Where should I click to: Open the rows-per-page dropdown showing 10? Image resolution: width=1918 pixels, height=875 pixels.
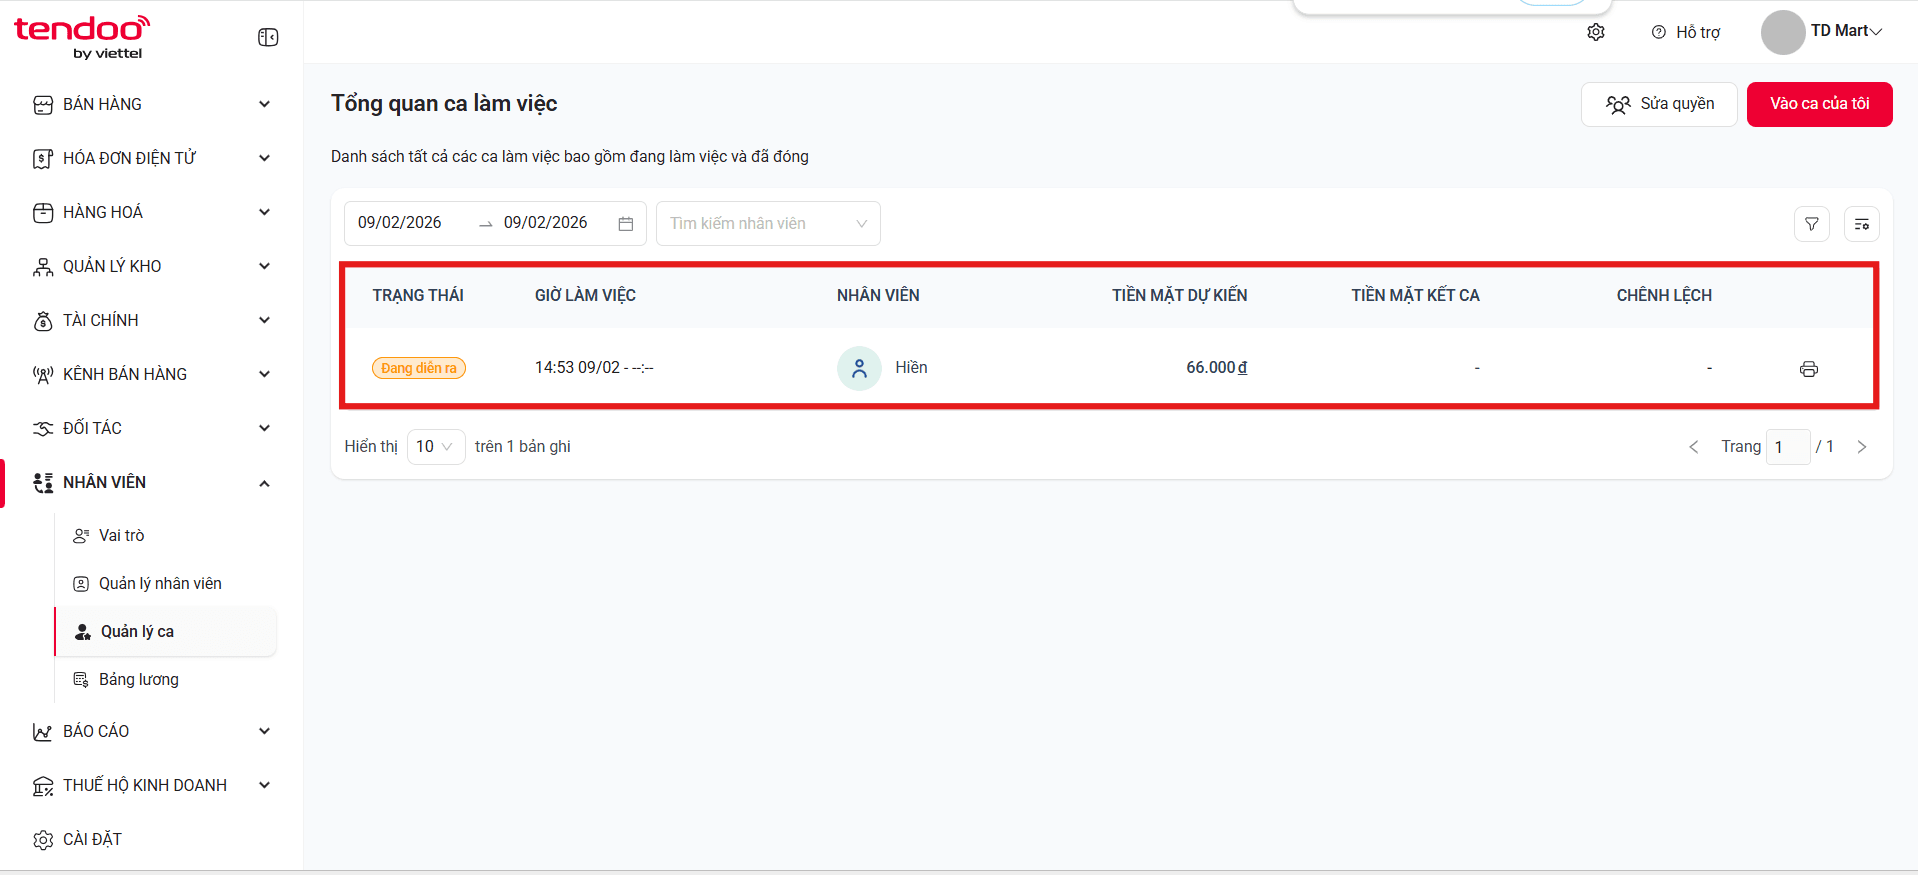pyautogui.click(x=436, y=447)
